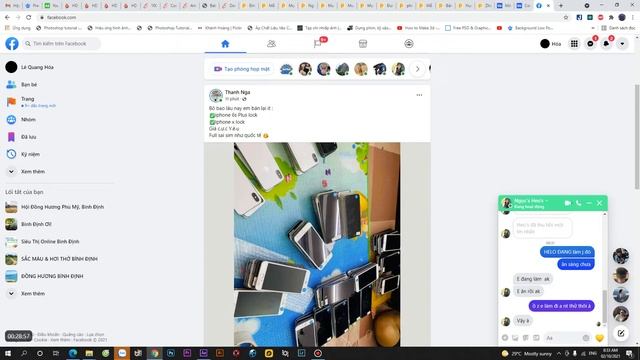Click the Facebook logo icon
640x360 pixels.
click(x=12, y=44)
